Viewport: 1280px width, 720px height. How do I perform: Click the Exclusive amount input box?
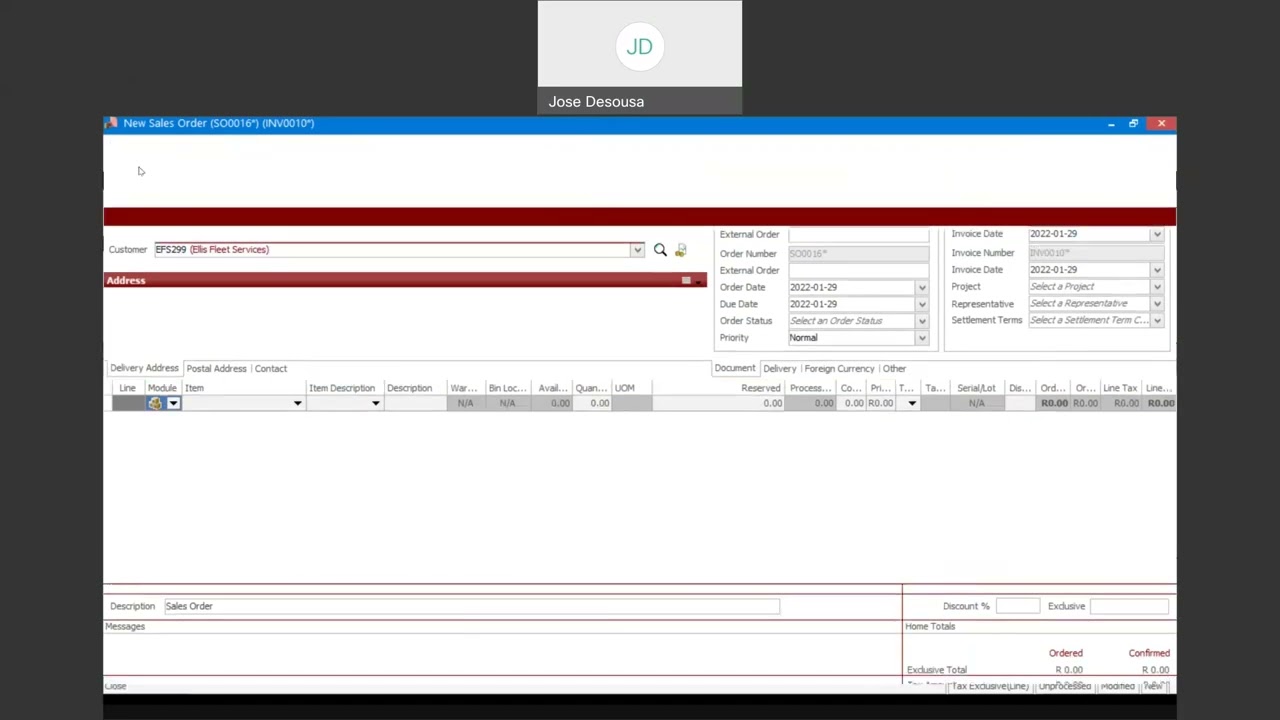pyautogui.click(x=1129, y=606)
